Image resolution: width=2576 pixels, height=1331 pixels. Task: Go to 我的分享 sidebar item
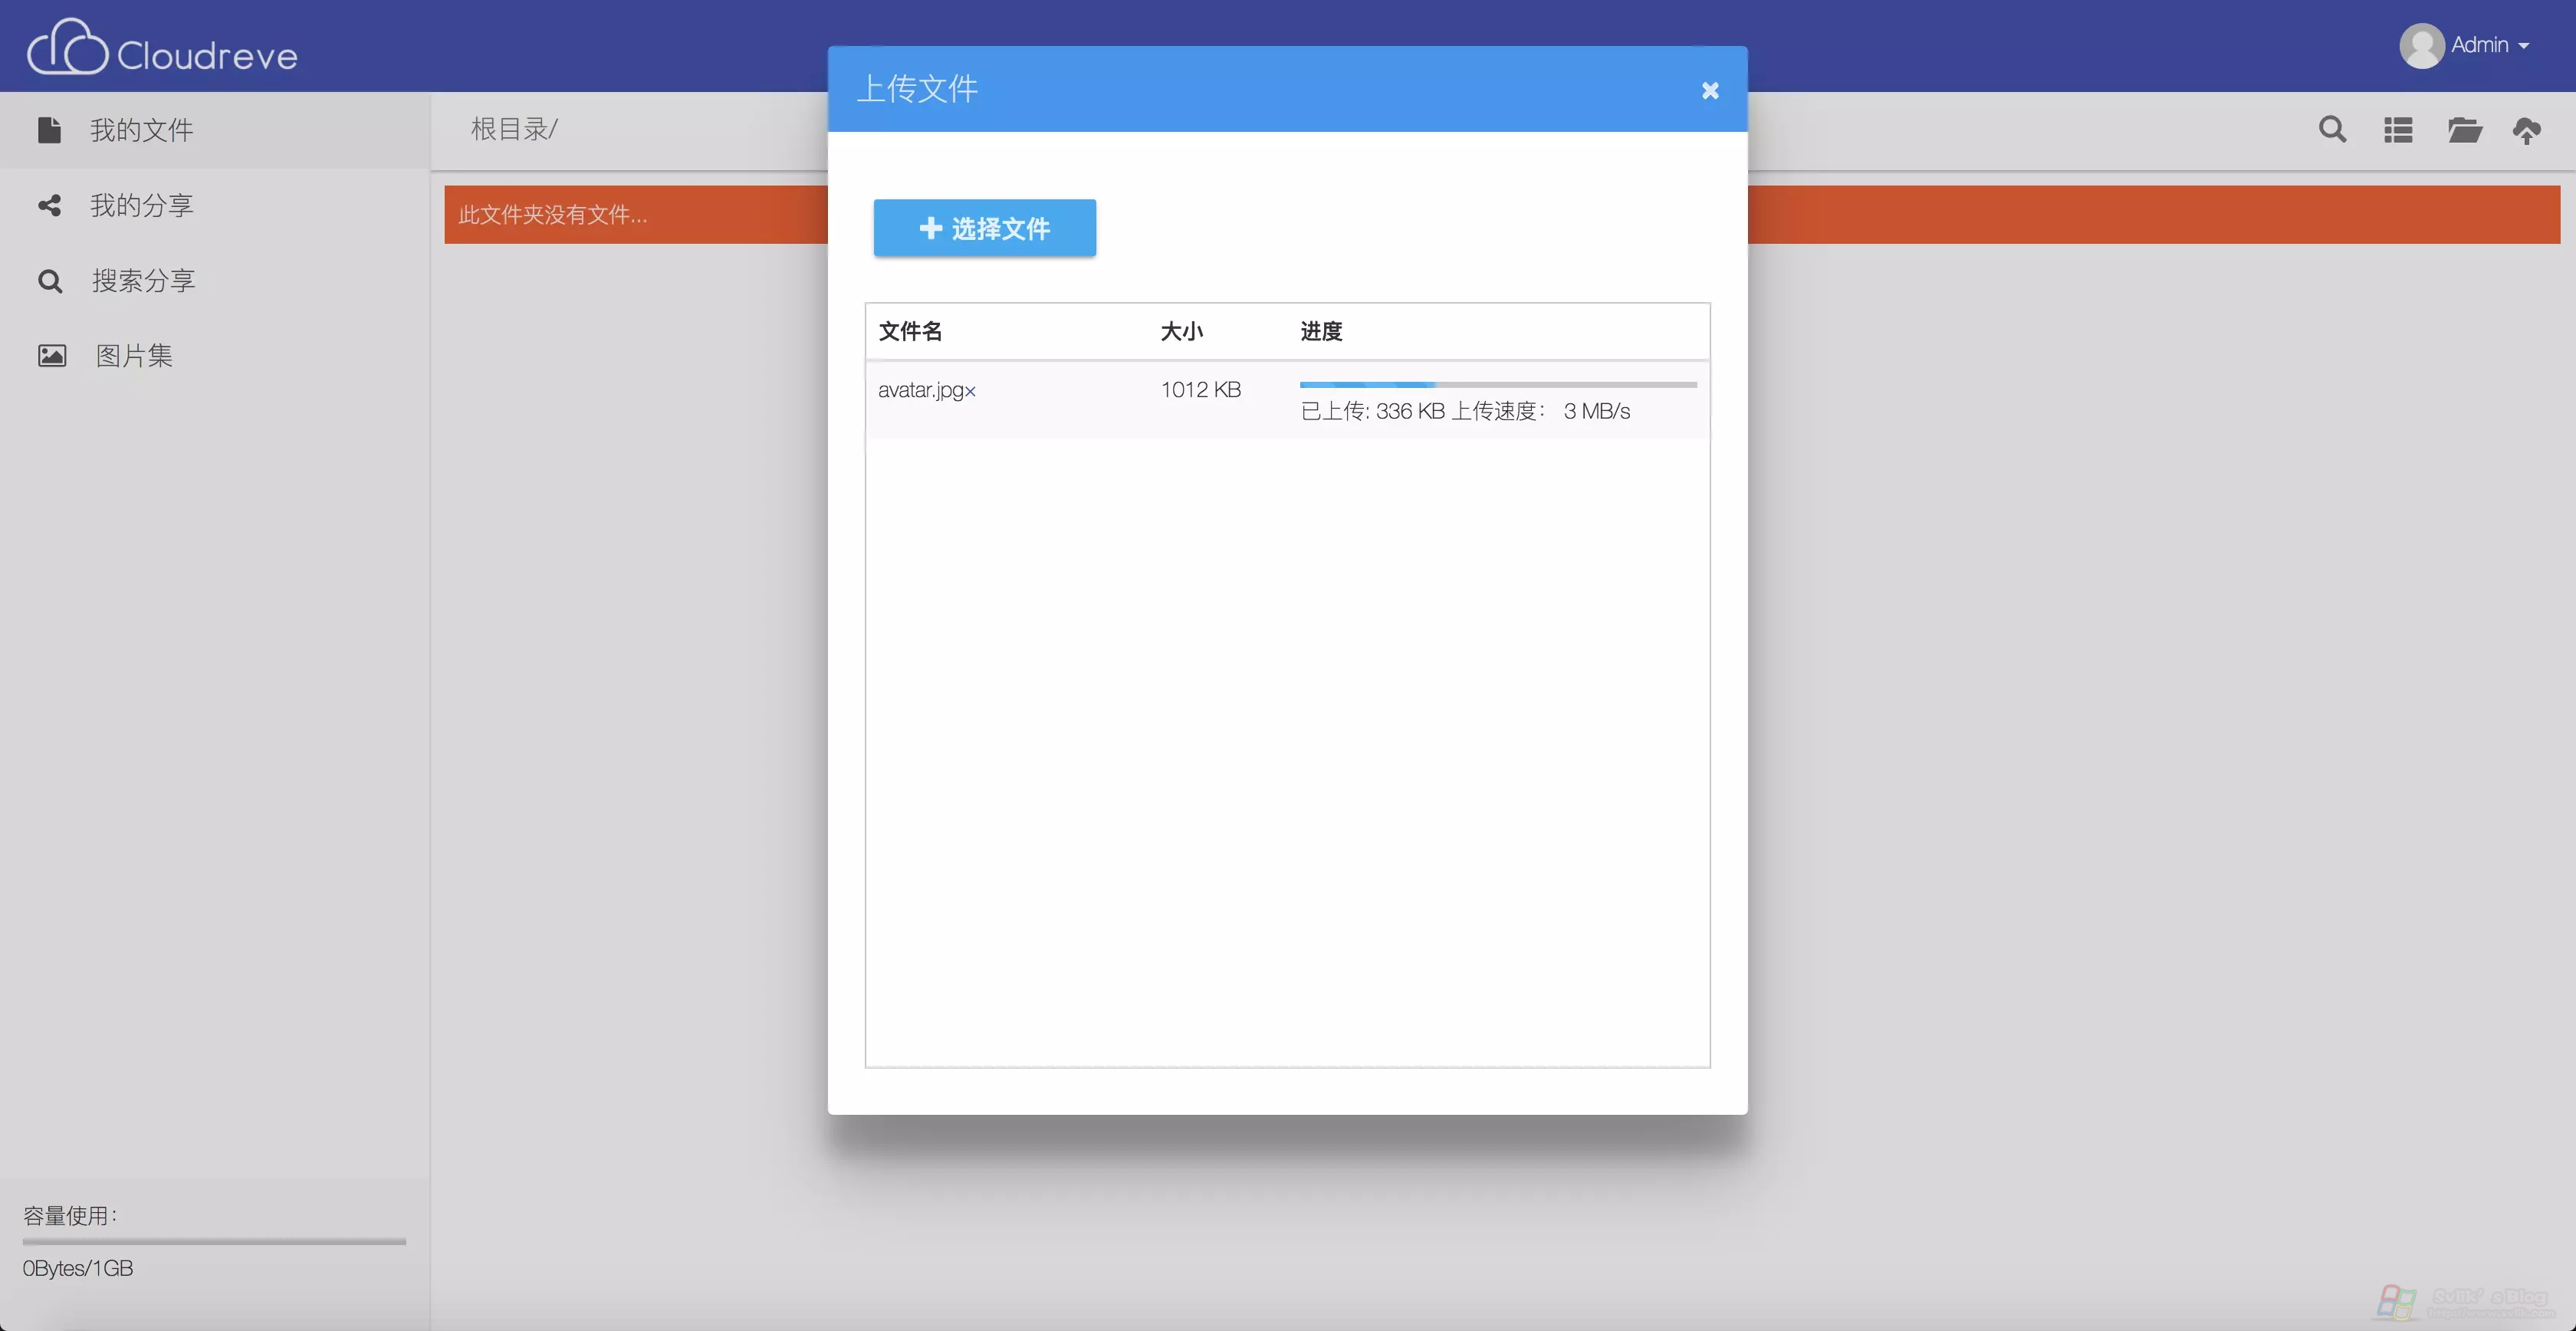tap(142, 205)
